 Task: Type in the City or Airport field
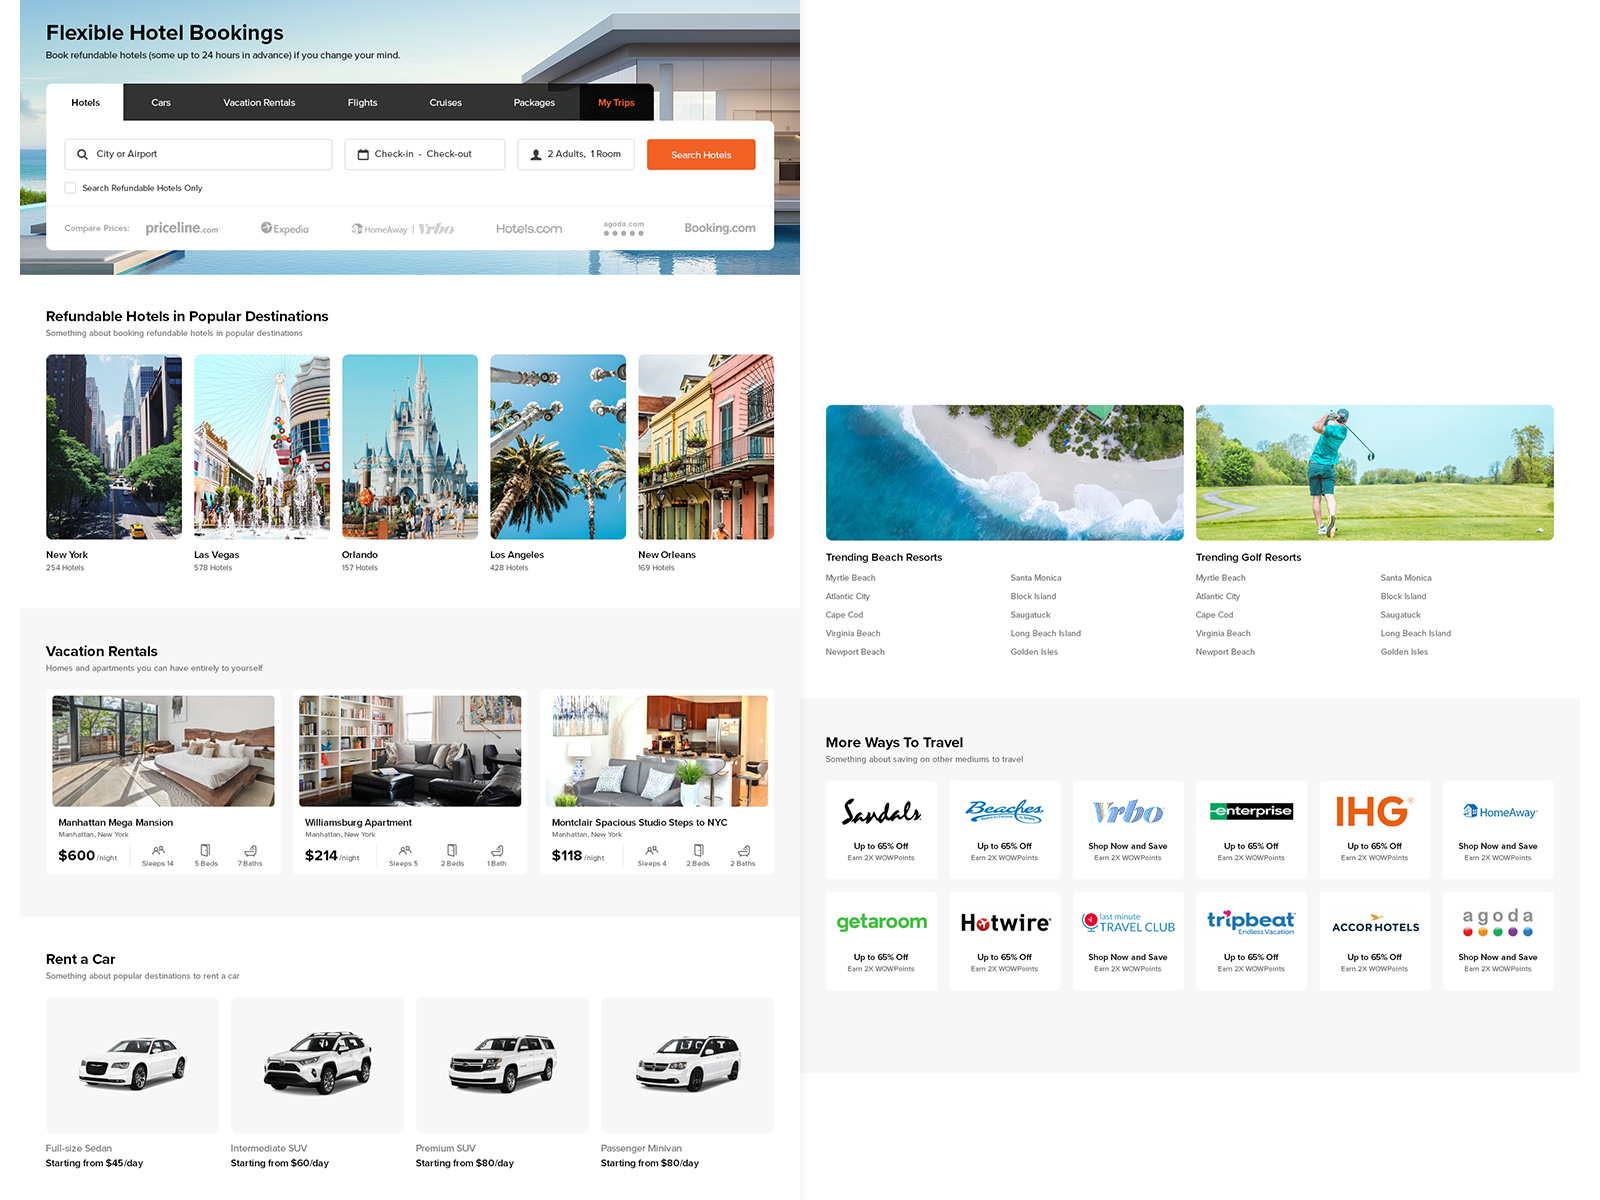click(210, 154)
